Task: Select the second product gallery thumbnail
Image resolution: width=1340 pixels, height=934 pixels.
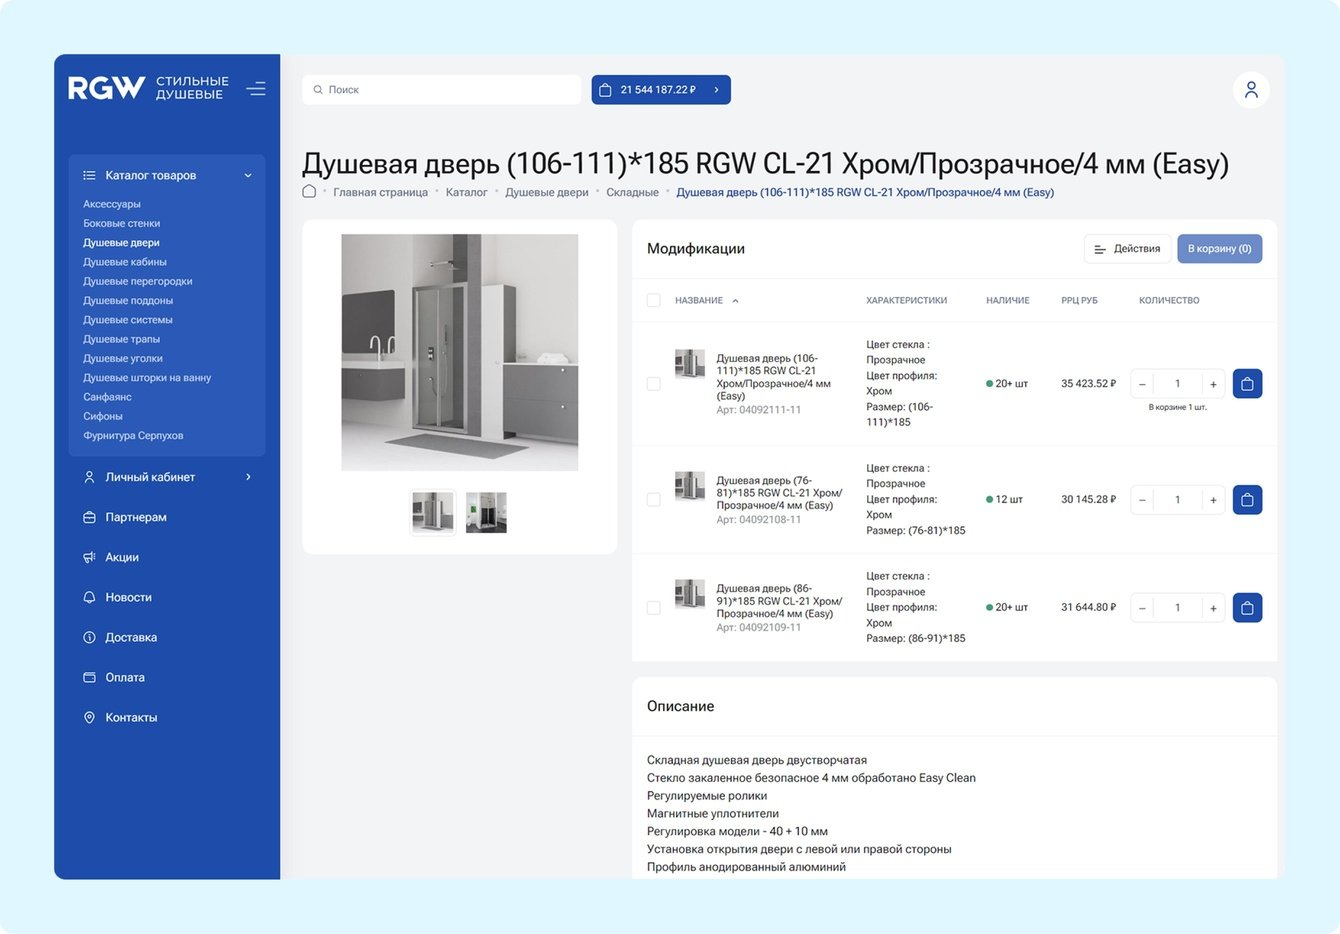Action: [x=487, y=513]
